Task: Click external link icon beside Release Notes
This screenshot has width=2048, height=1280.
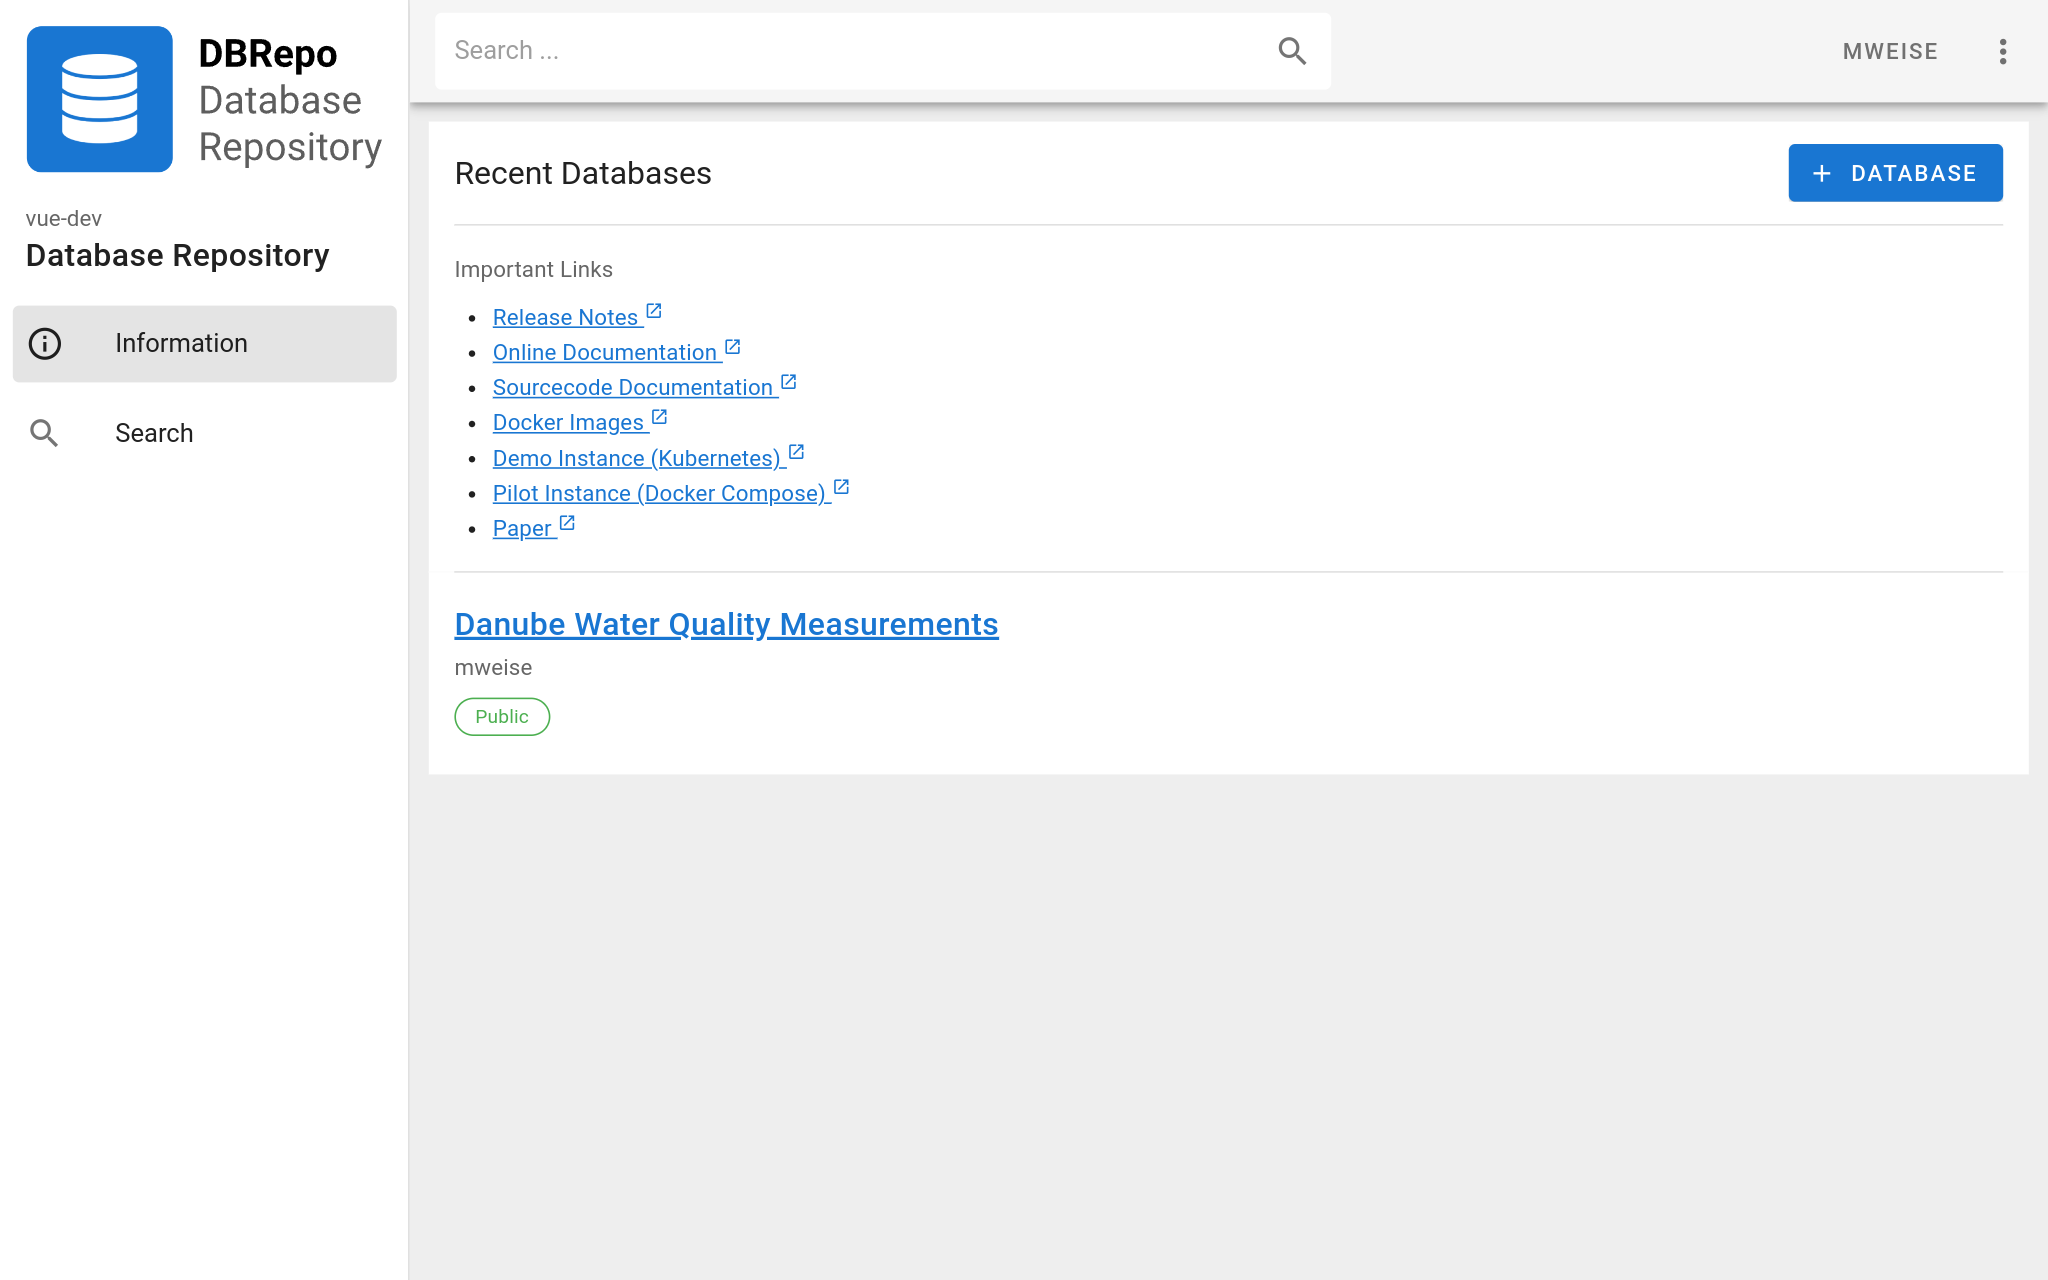Action: (x=654, y=311)
